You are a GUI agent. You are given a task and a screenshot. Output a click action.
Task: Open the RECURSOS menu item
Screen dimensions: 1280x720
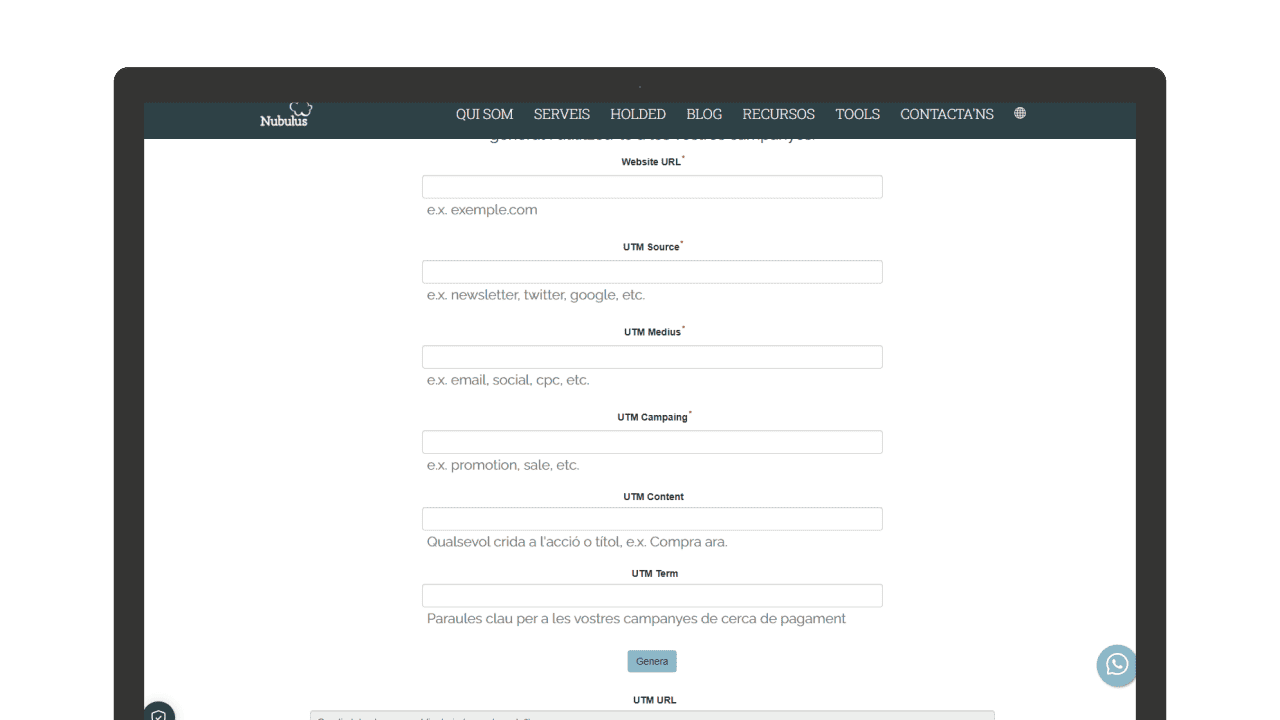778,114
